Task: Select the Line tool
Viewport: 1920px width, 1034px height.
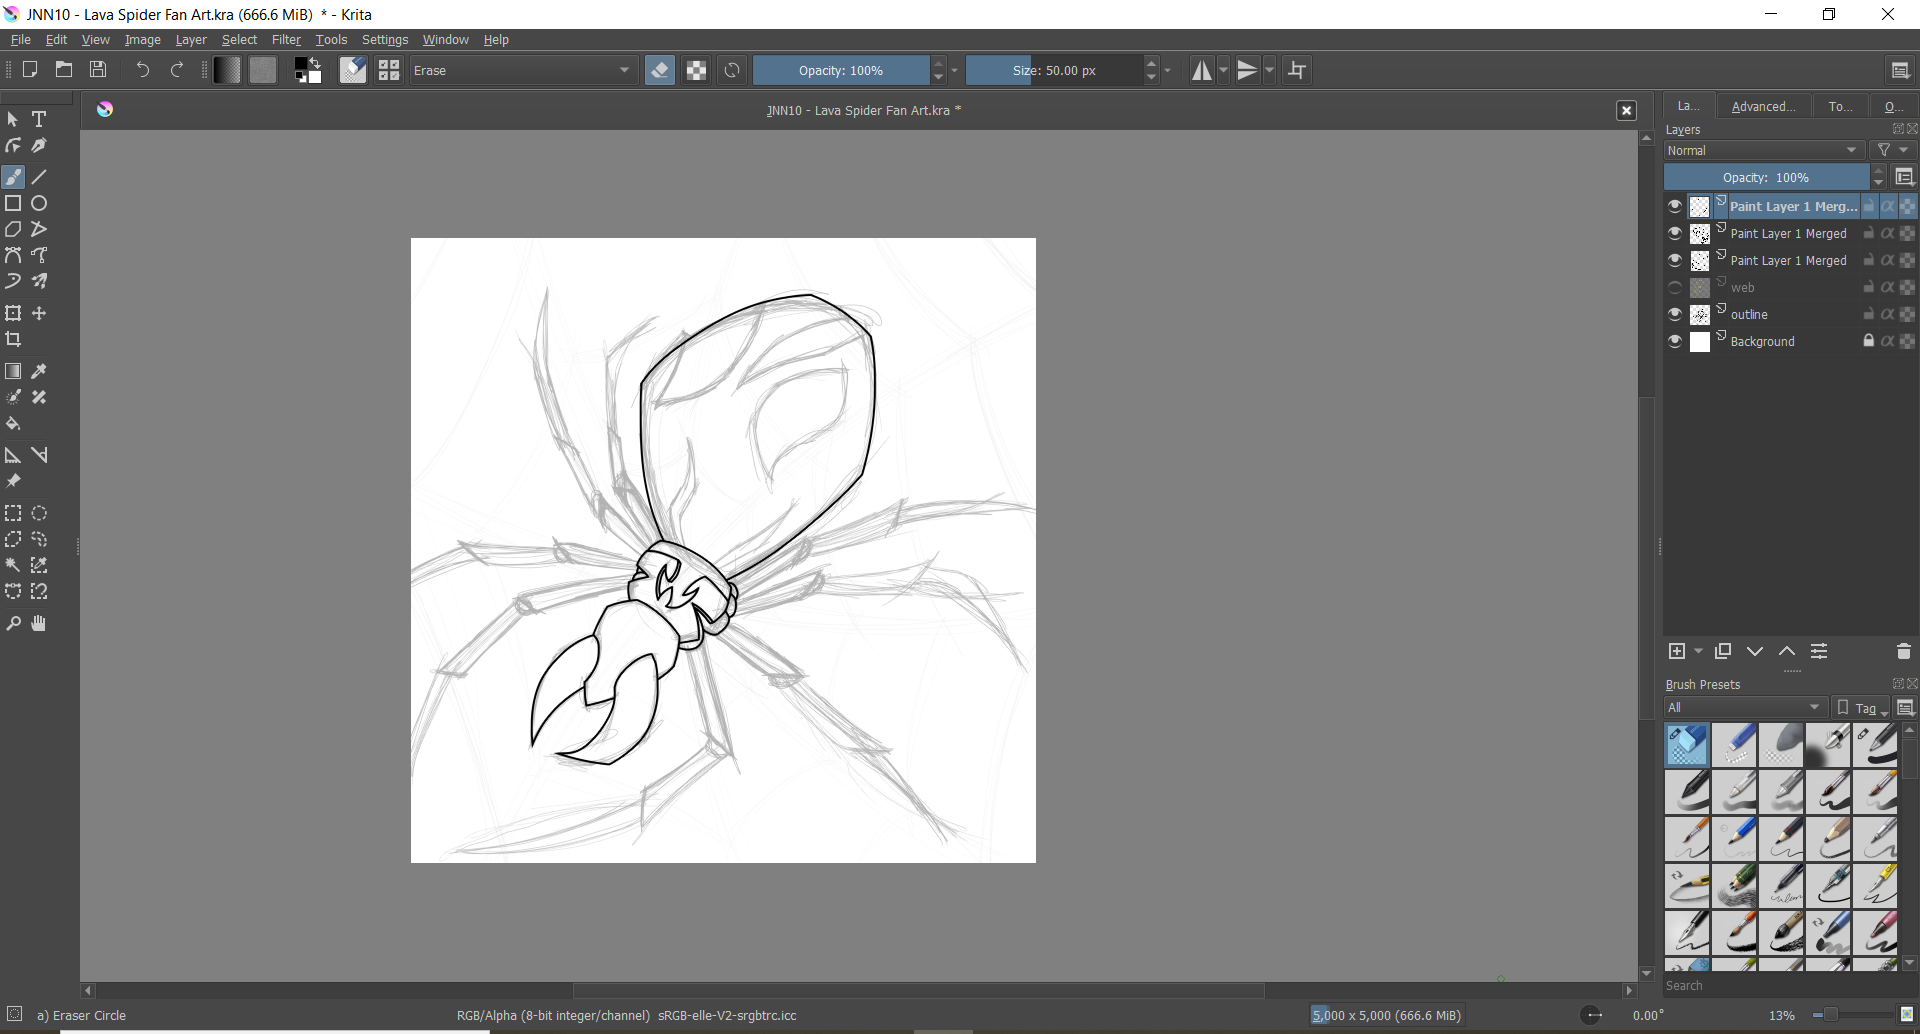Action: (39, 177)
